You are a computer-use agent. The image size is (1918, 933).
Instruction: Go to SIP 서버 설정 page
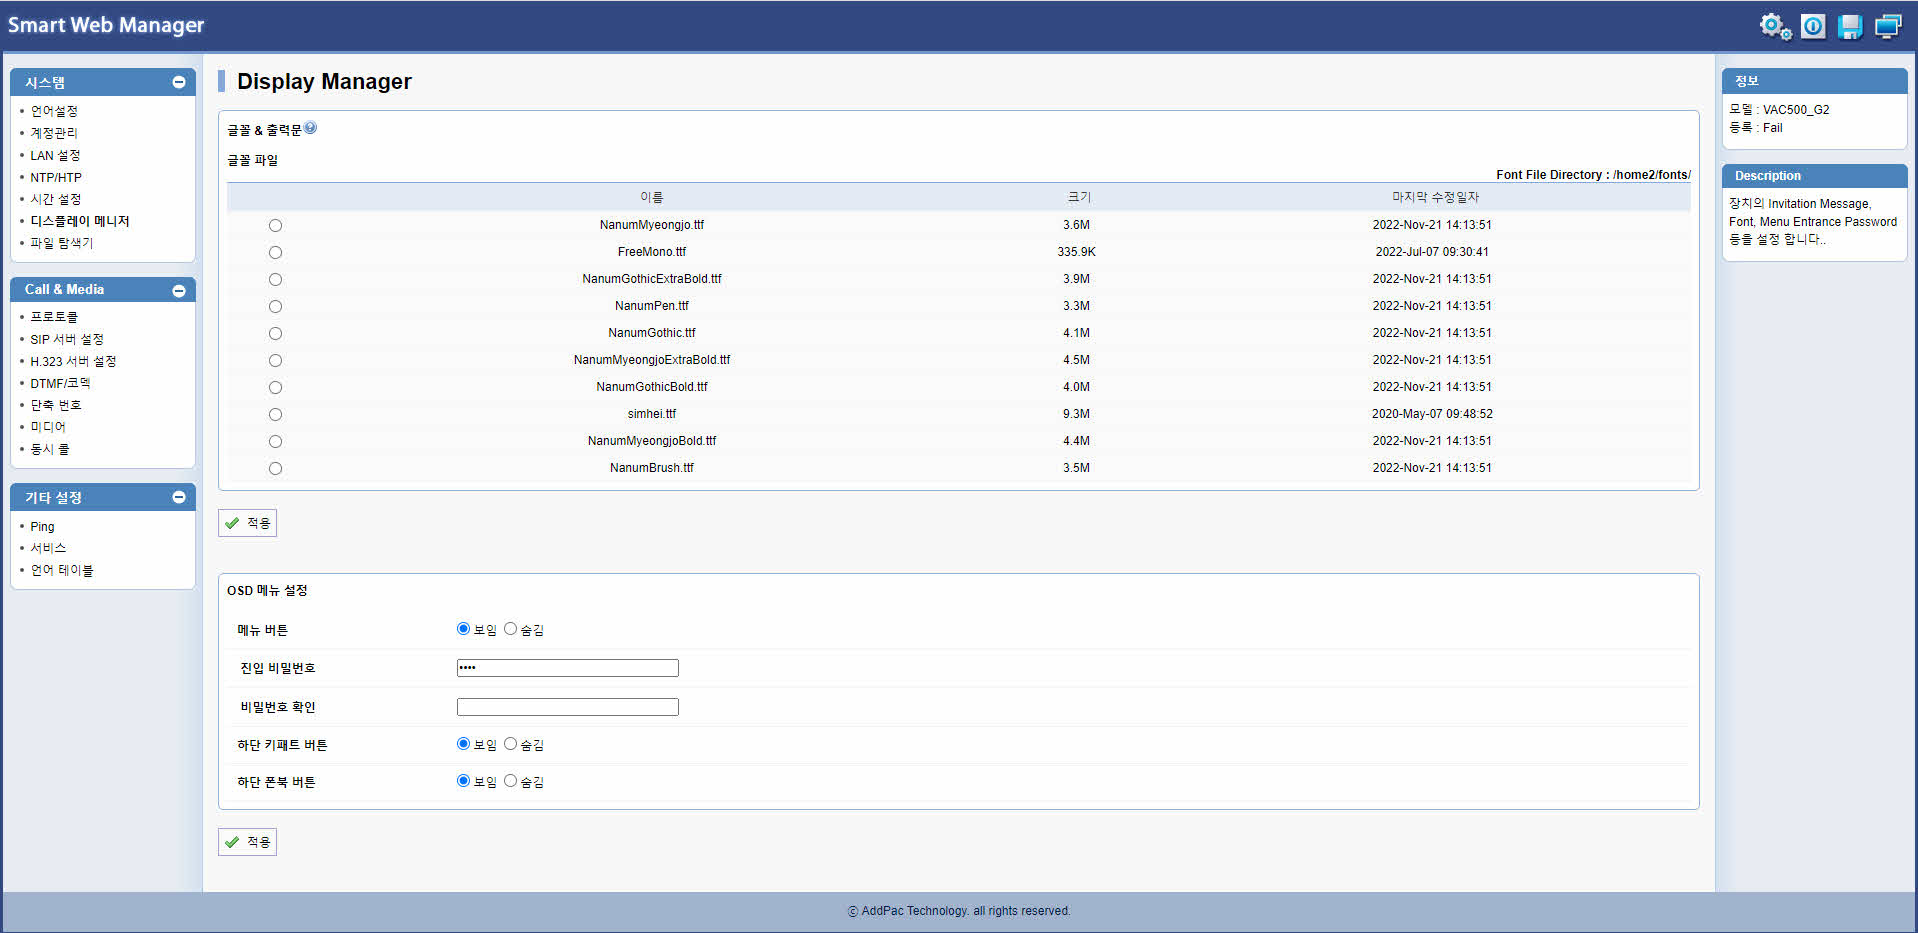pos(66,339)
